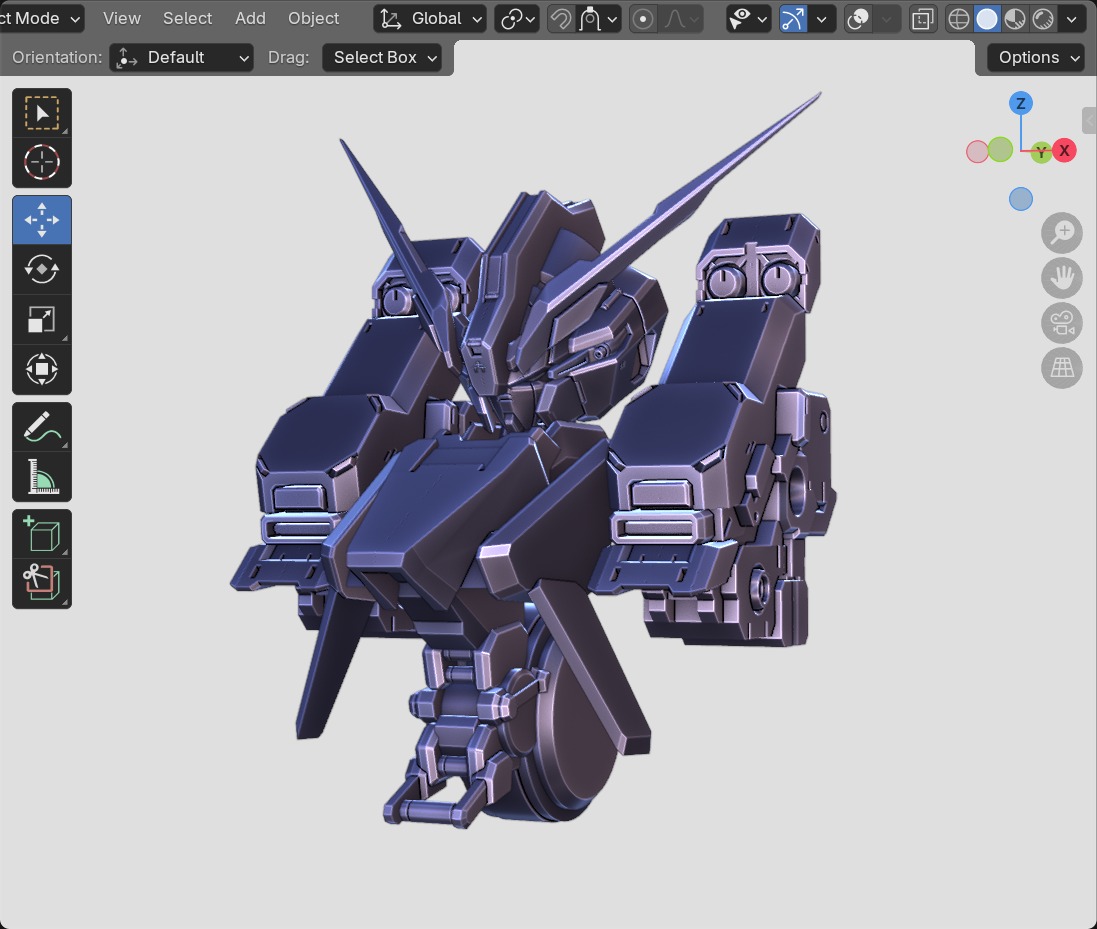The width and height of the screenshot is (1097, 929).
Task: Choose the Move tool
Action: [42, 220]
